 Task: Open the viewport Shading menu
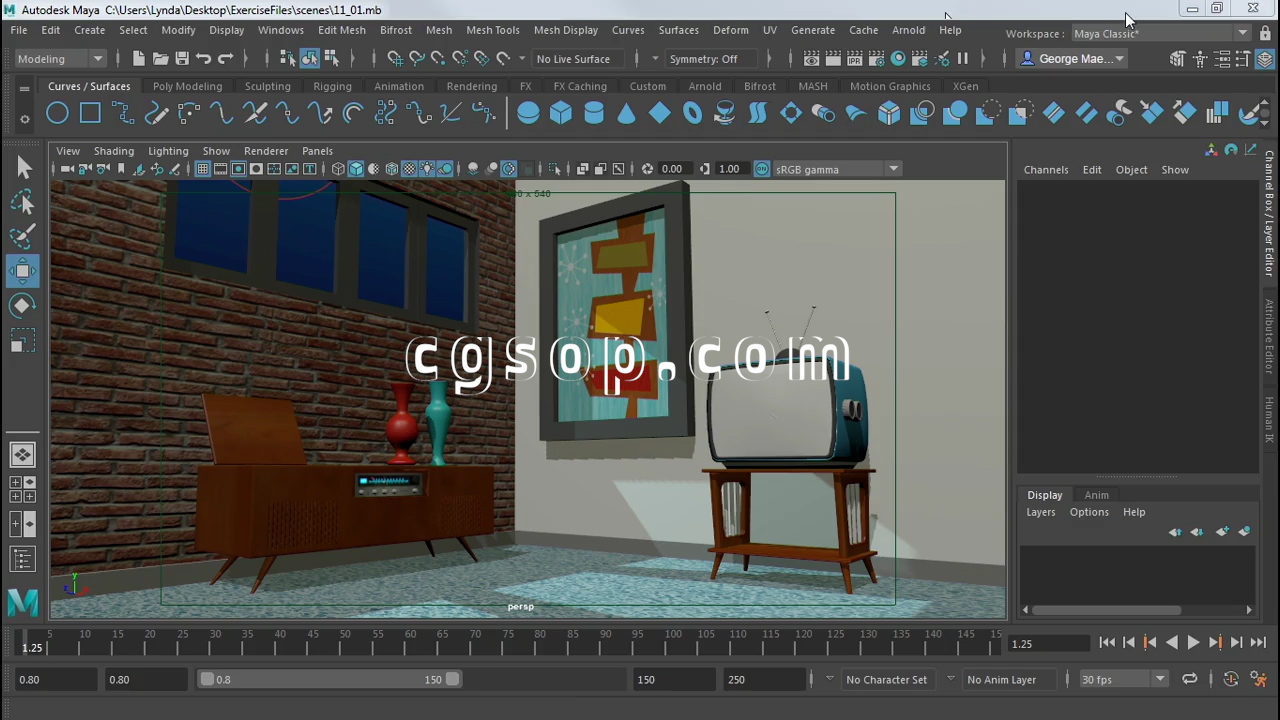[114, 151]
